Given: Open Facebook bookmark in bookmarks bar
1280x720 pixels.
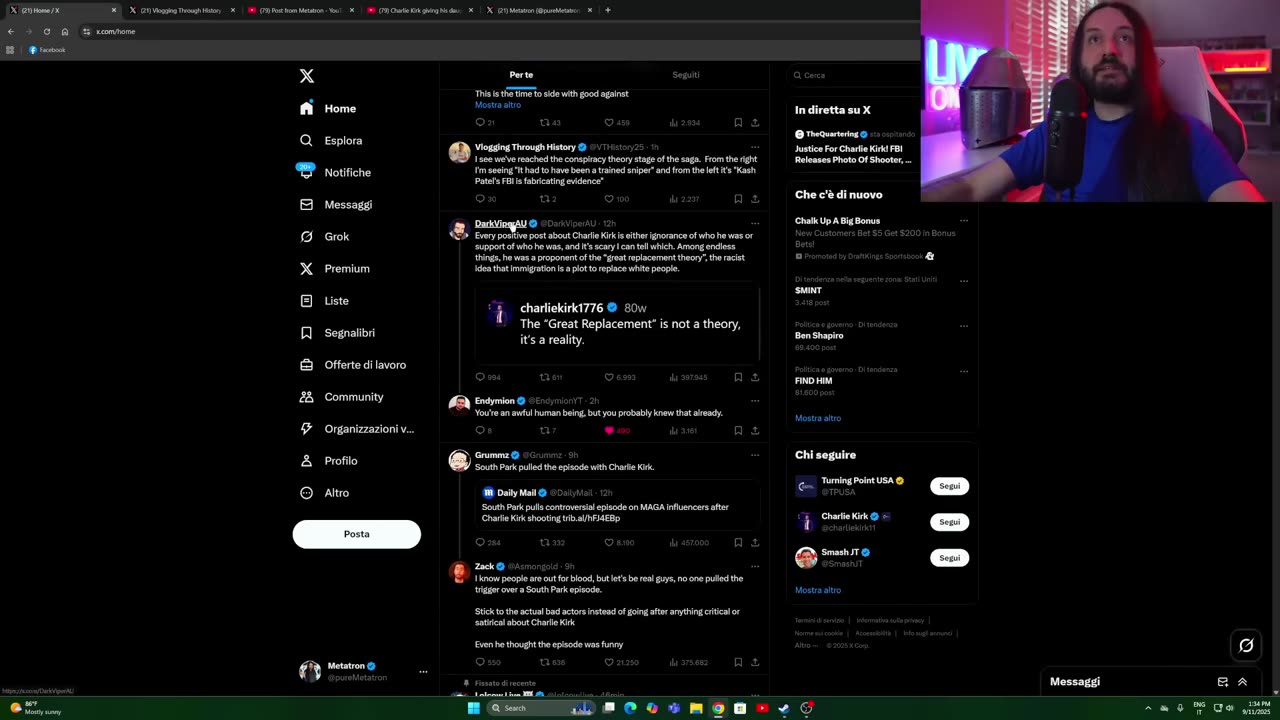Looking at the screenshot, I should pyautogui.click(x=47, y=50).
